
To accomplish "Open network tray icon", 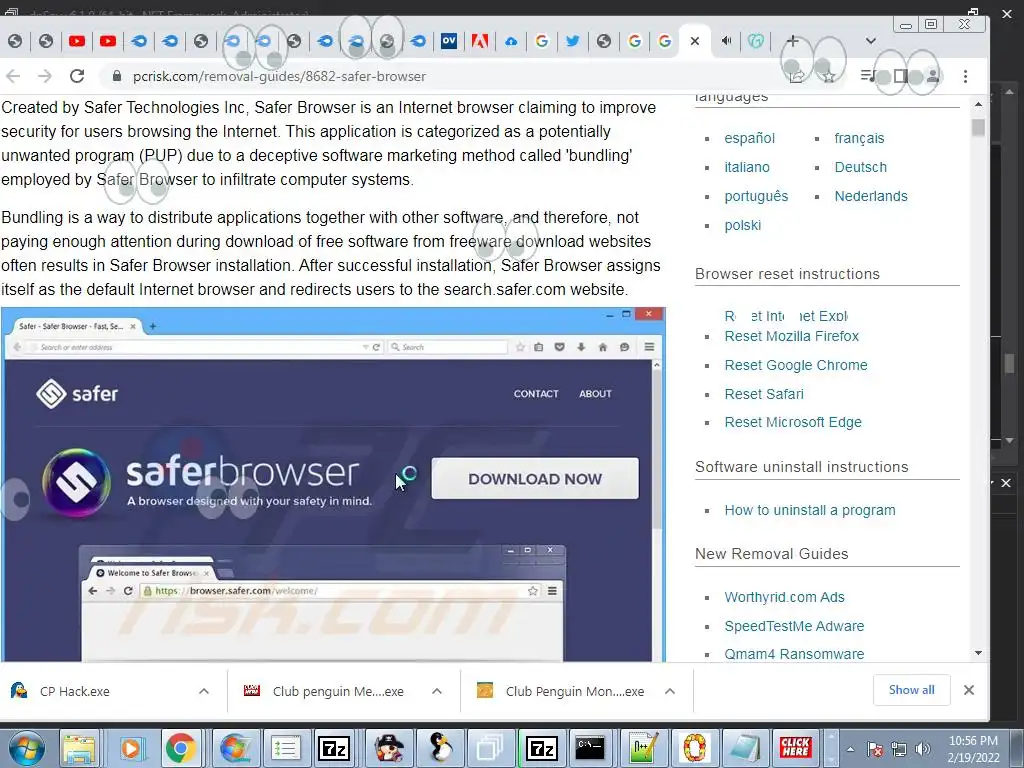I will point(899,749).
